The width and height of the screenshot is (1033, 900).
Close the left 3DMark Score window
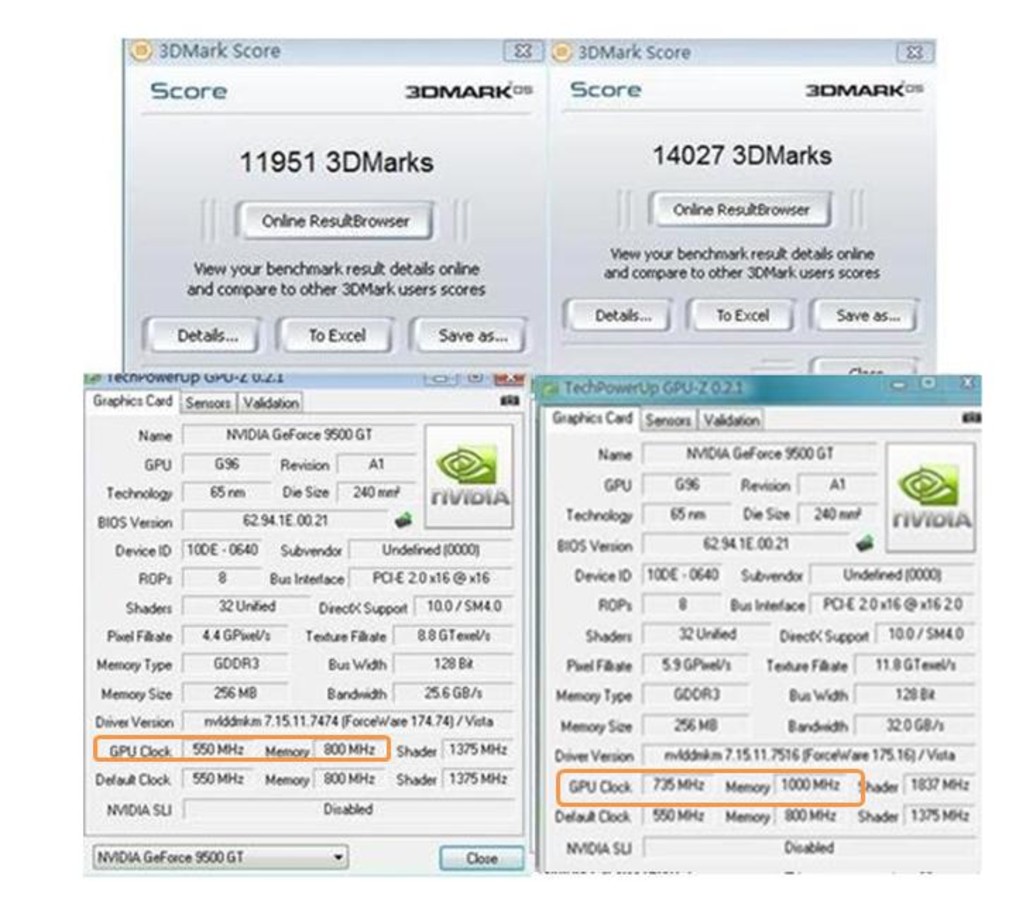click(522, 51)
